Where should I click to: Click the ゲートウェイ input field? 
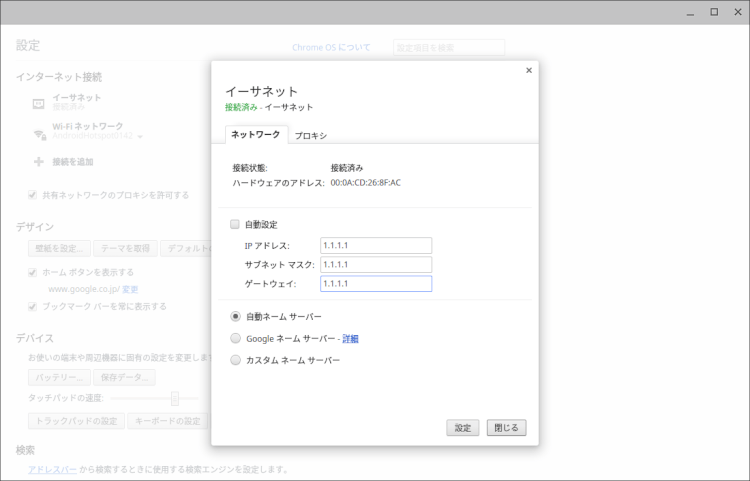pyautogui.click(x=376, y=284)
